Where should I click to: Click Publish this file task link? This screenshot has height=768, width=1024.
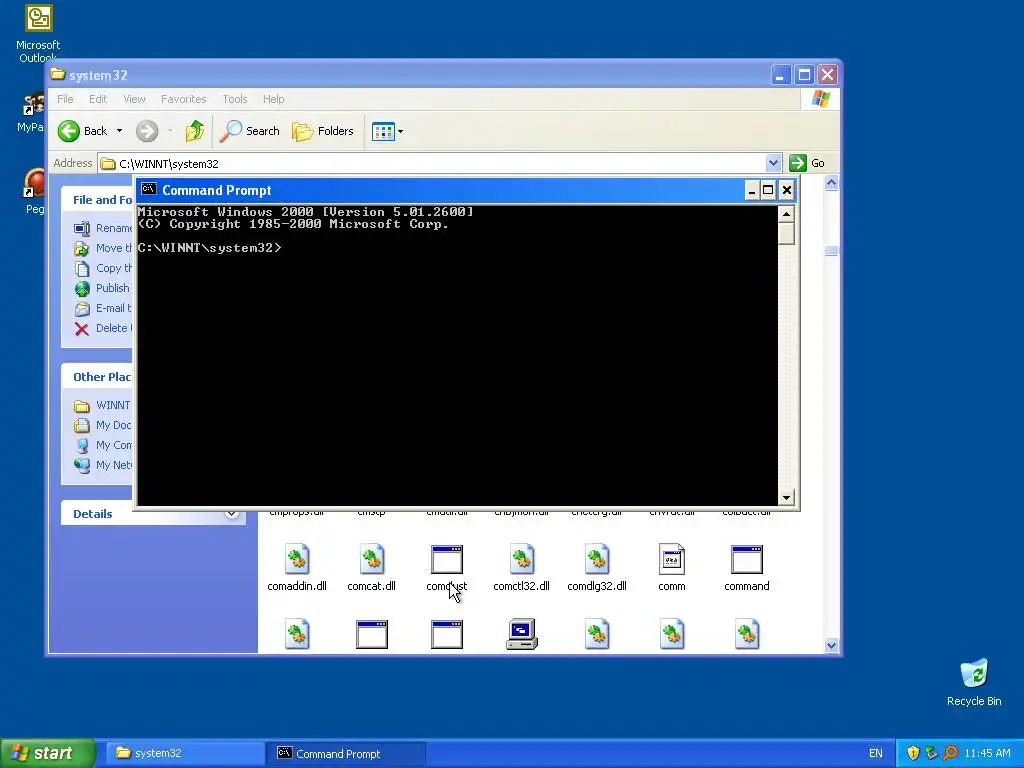click(x=103, y=288)
